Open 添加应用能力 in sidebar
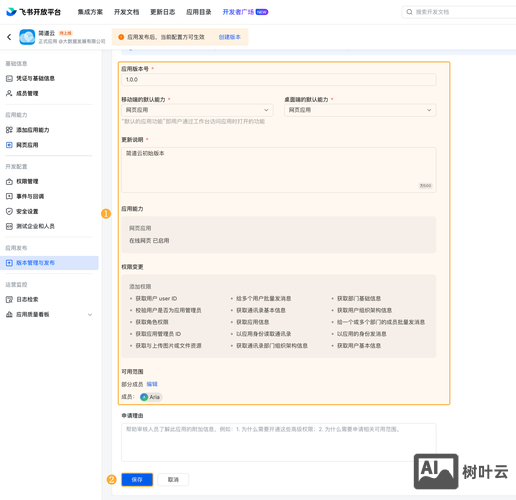Screen dimensions: 516x500 [33, 130]
